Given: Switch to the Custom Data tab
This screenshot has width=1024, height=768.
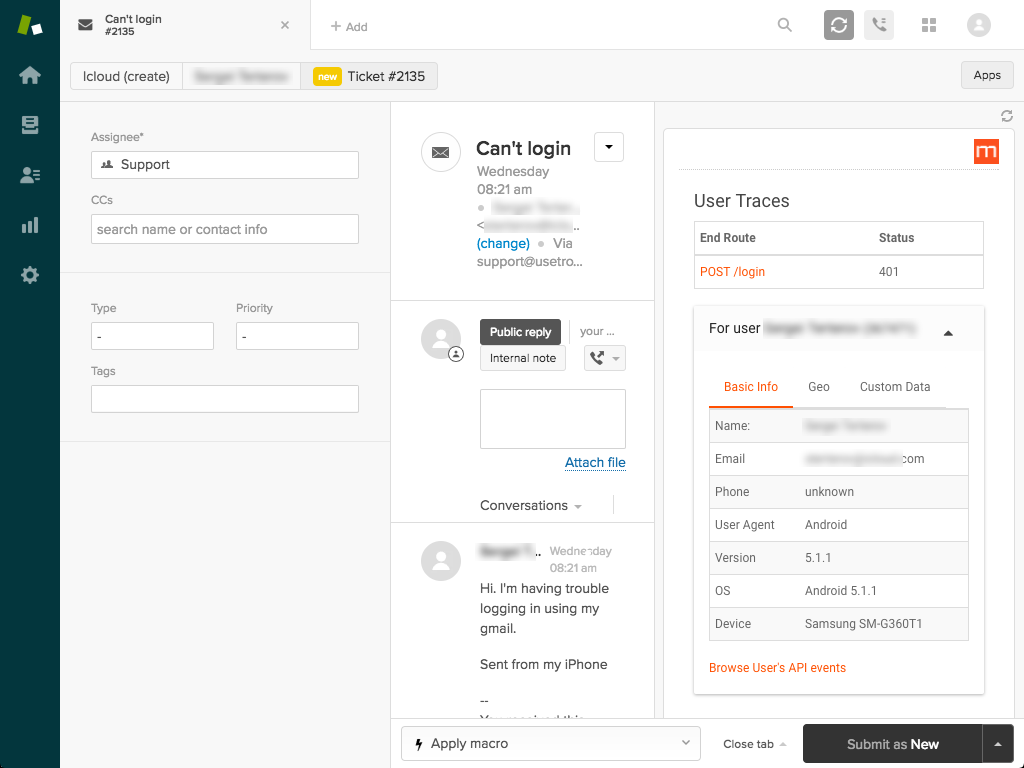Looking at the screenshot, I should click(895, 387).
